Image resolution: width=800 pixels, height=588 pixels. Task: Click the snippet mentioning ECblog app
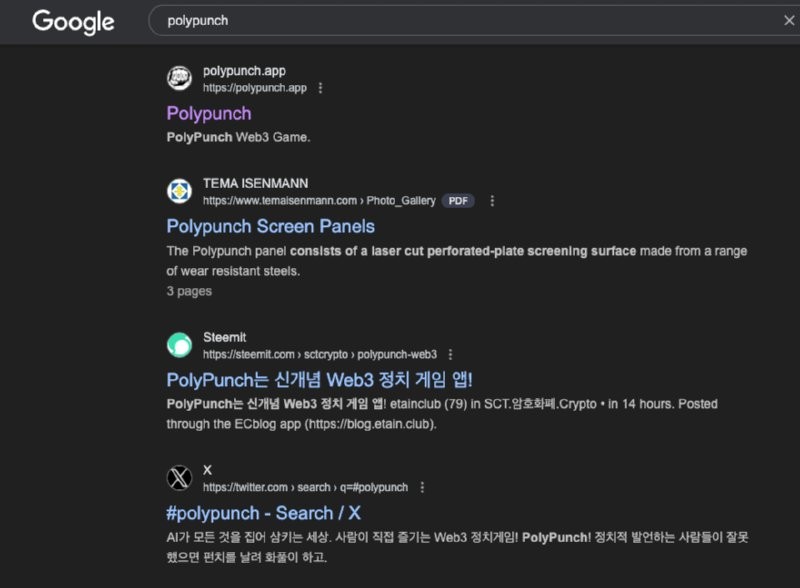pos(442,414)
